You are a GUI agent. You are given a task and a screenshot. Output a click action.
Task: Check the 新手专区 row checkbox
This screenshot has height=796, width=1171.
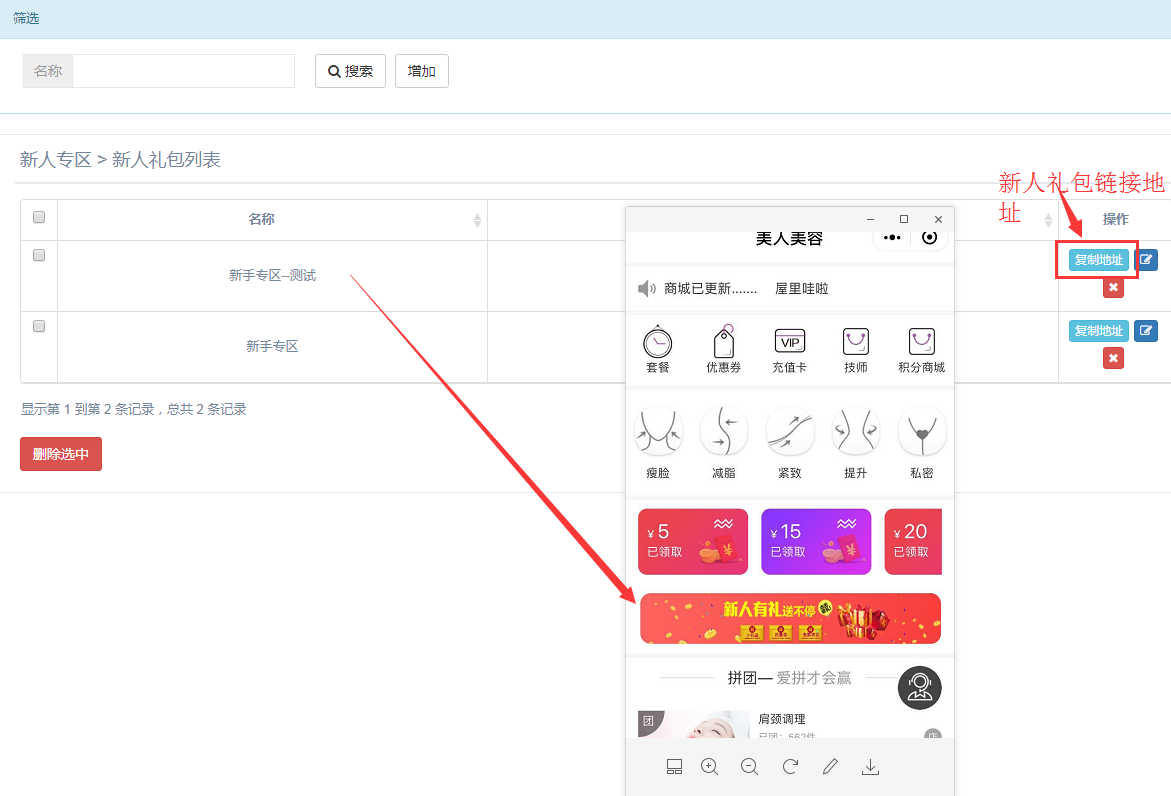pos(39,326)
